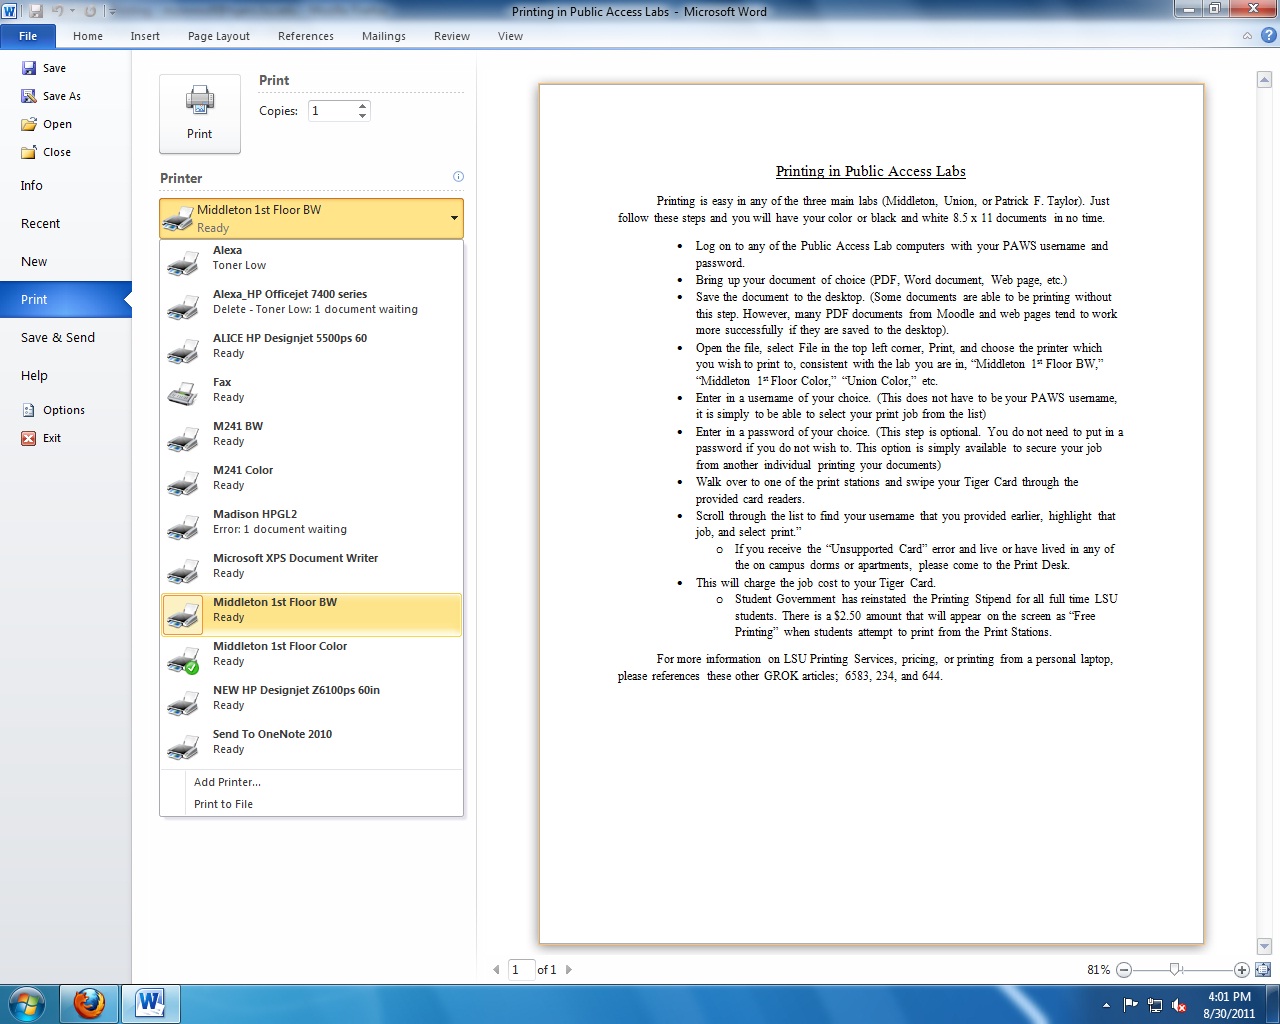The width and height of the screenshot is (1280, 1024).
Task: Click the zoom out minus button
Action: click(x=1124, y=970)
